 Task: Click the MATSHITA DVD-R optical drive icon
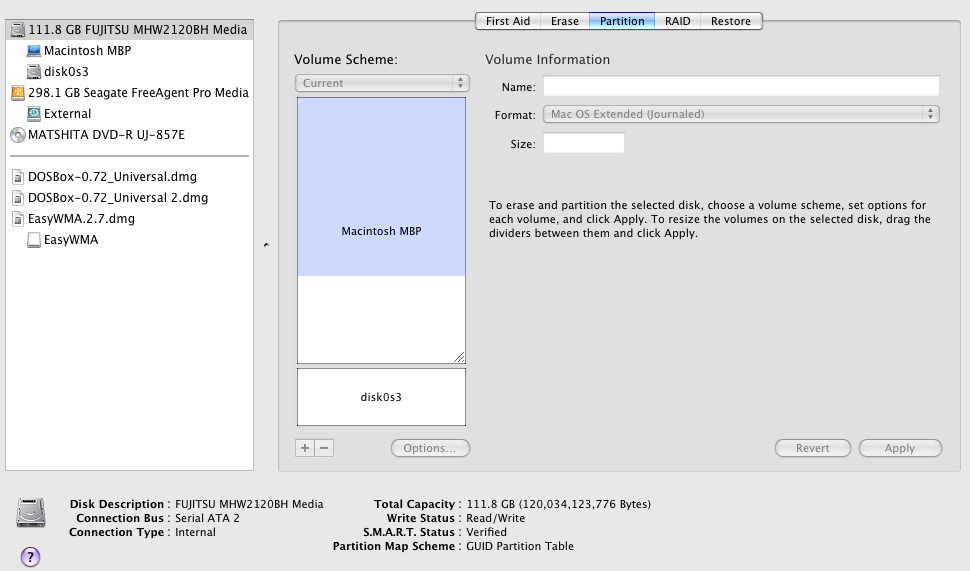[x=18, y=135]
